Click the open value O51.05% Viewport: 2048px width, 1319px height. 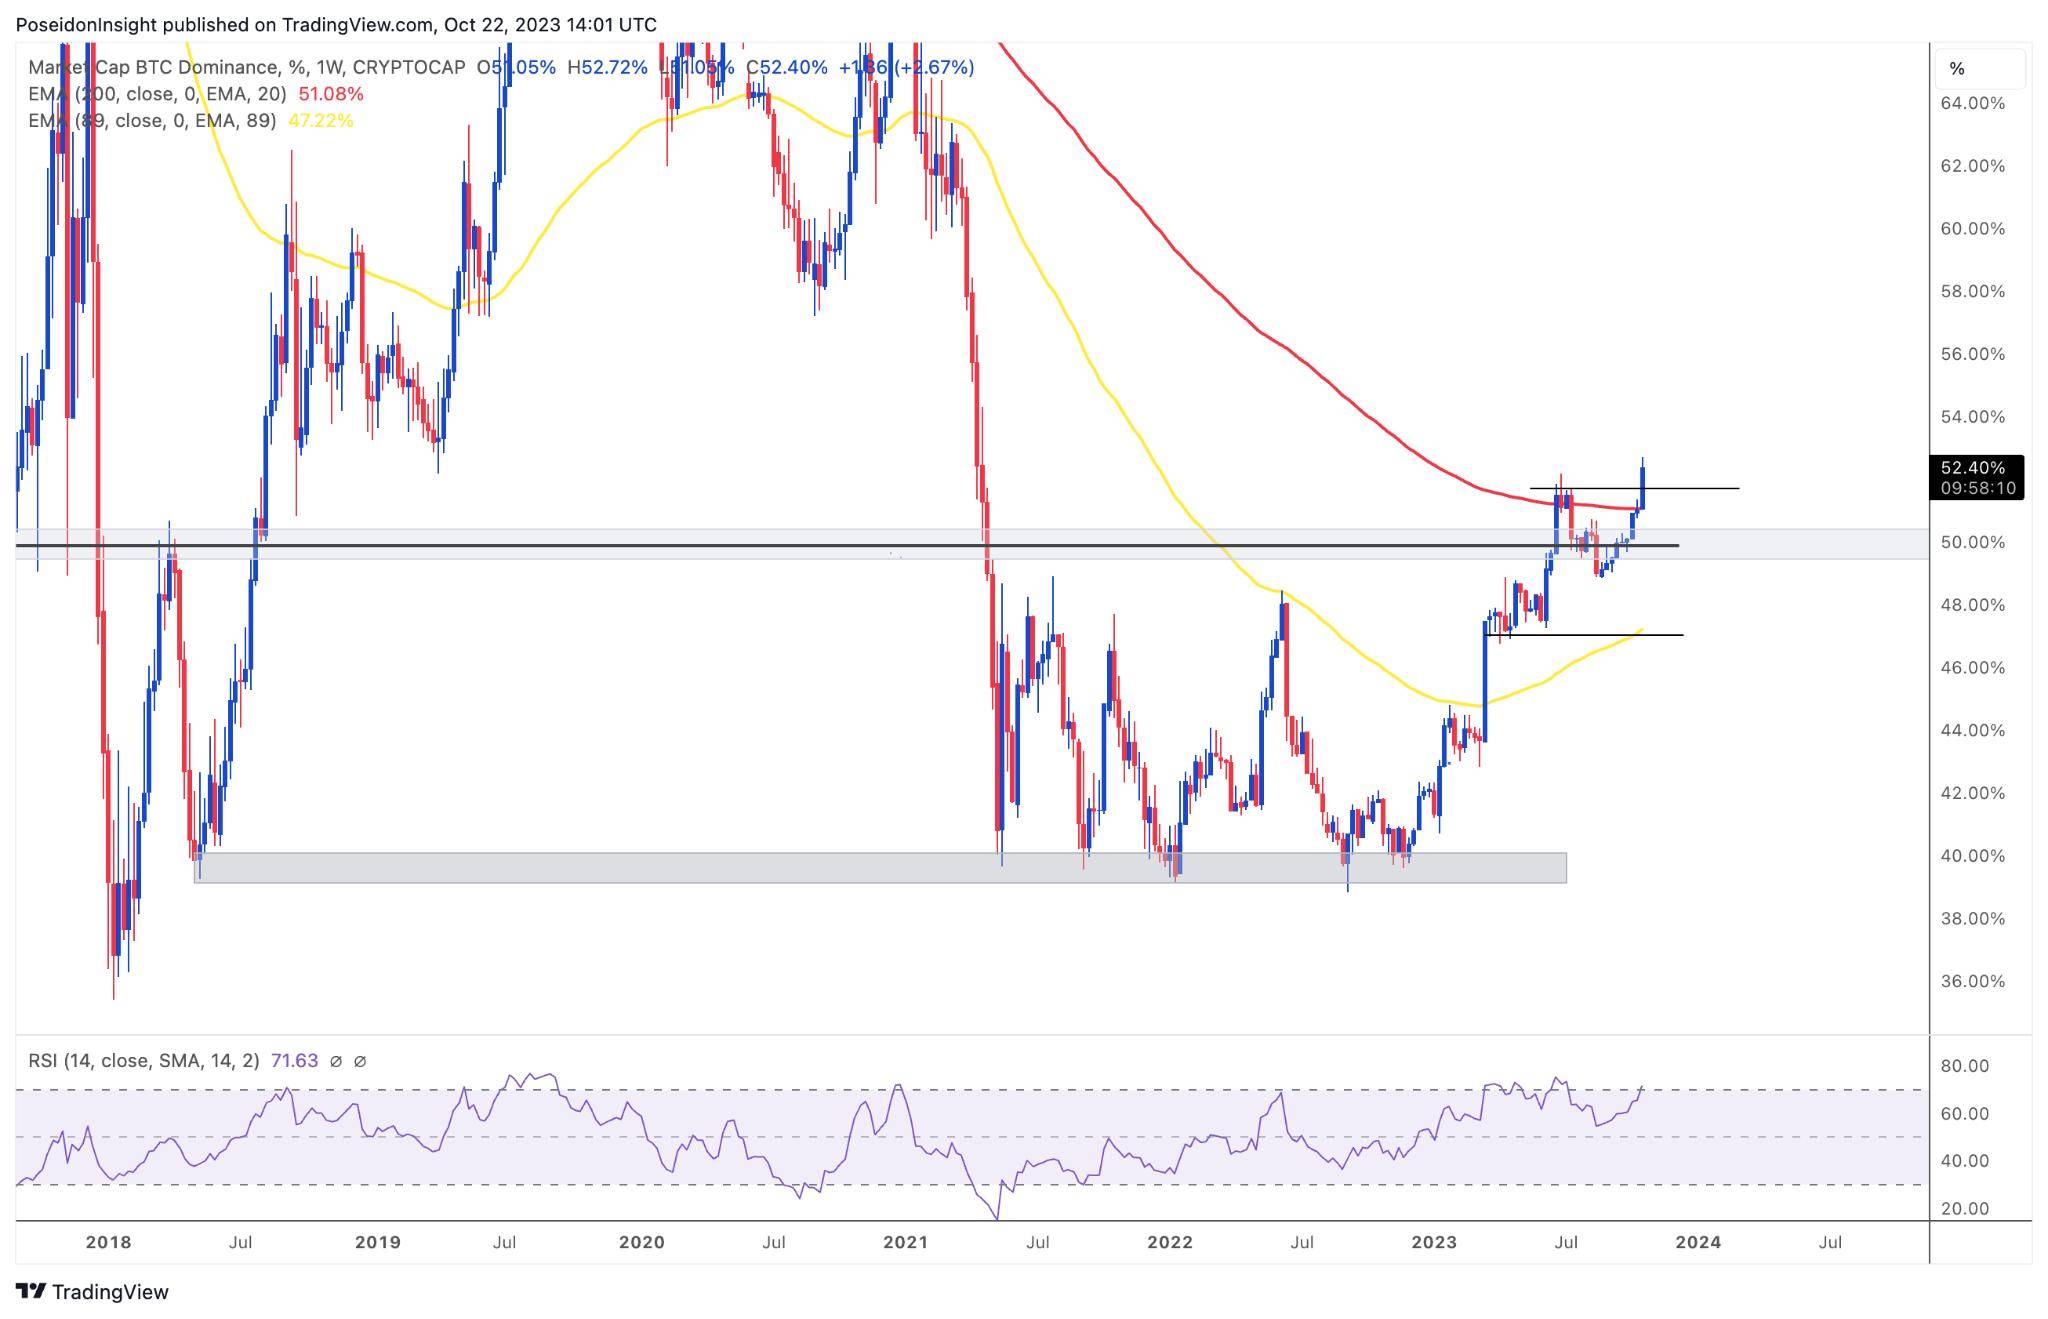pyautogui.click(x=516, y=67)
